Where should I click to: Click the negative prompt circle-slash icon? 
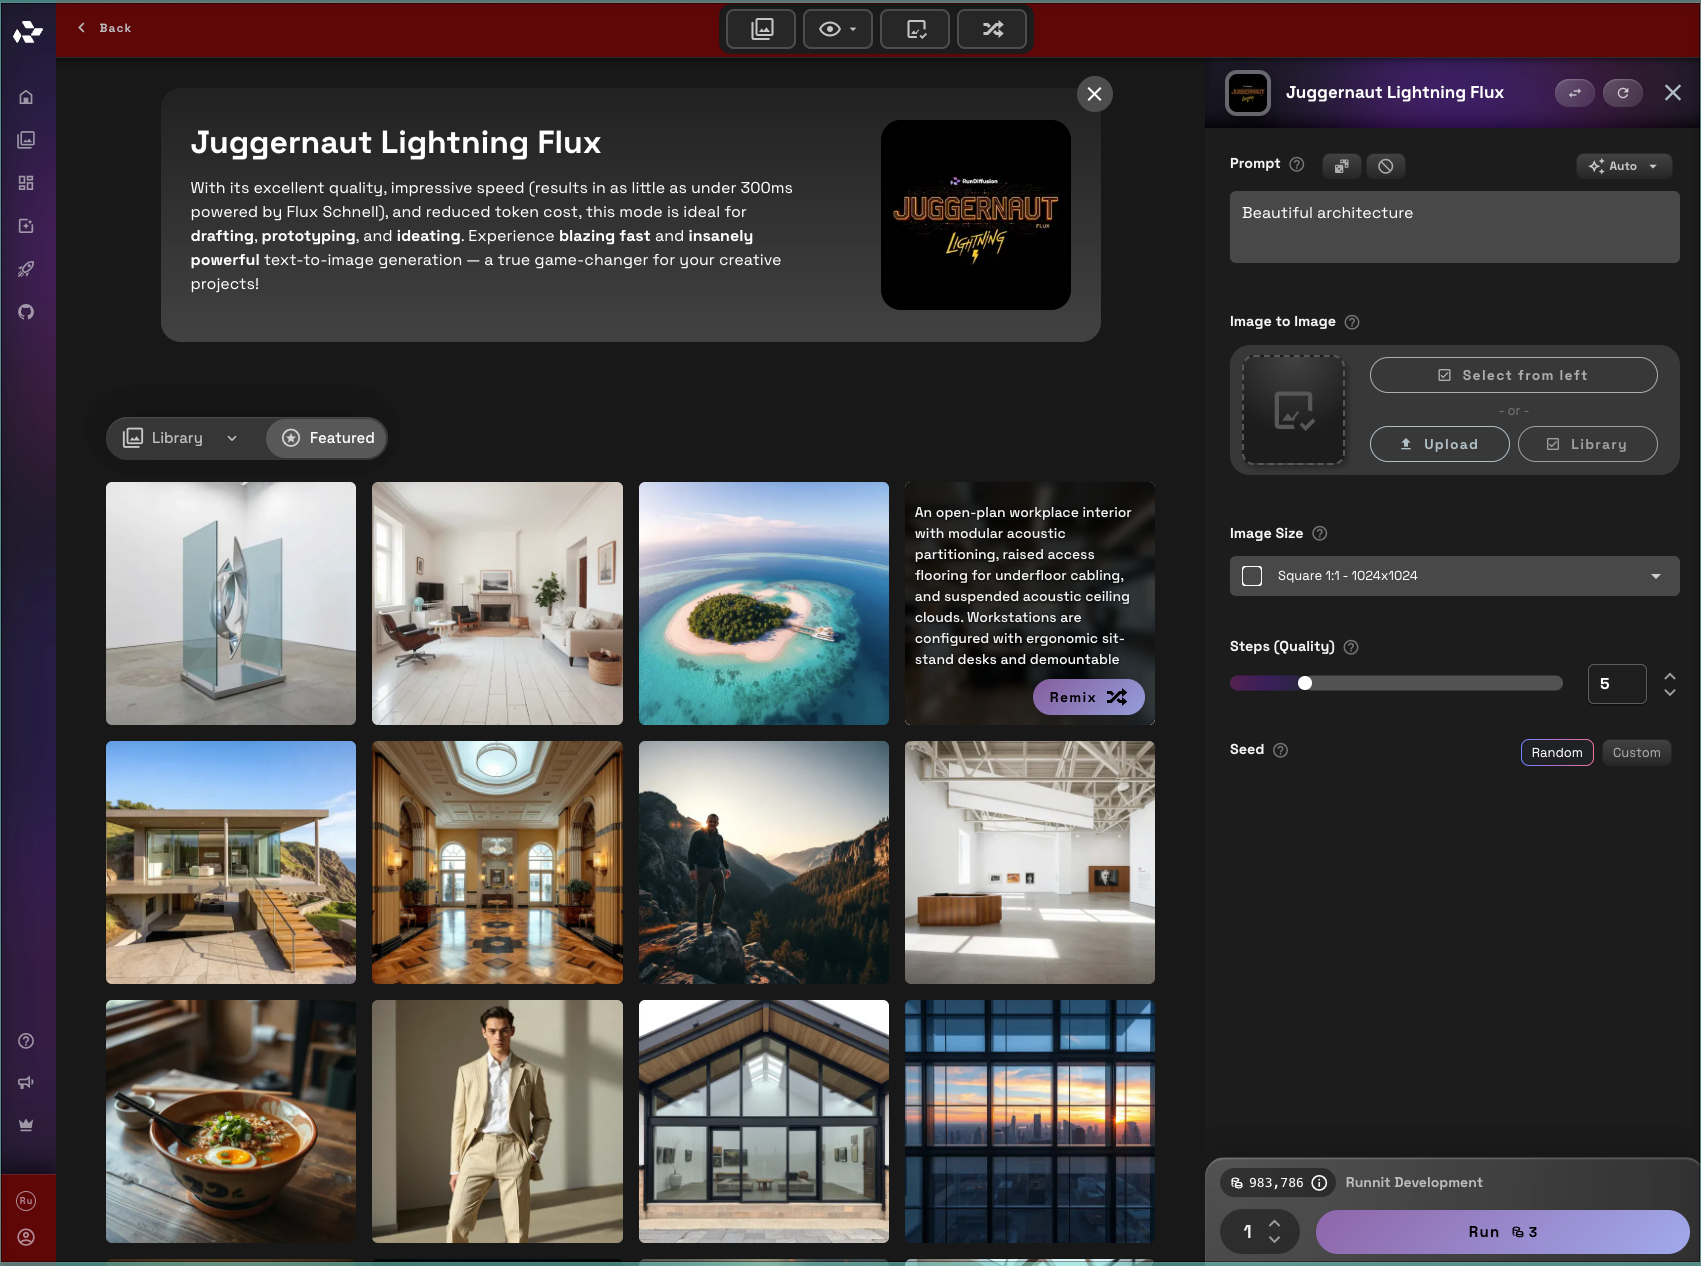pyautogui.click(x=1385, y=166)
